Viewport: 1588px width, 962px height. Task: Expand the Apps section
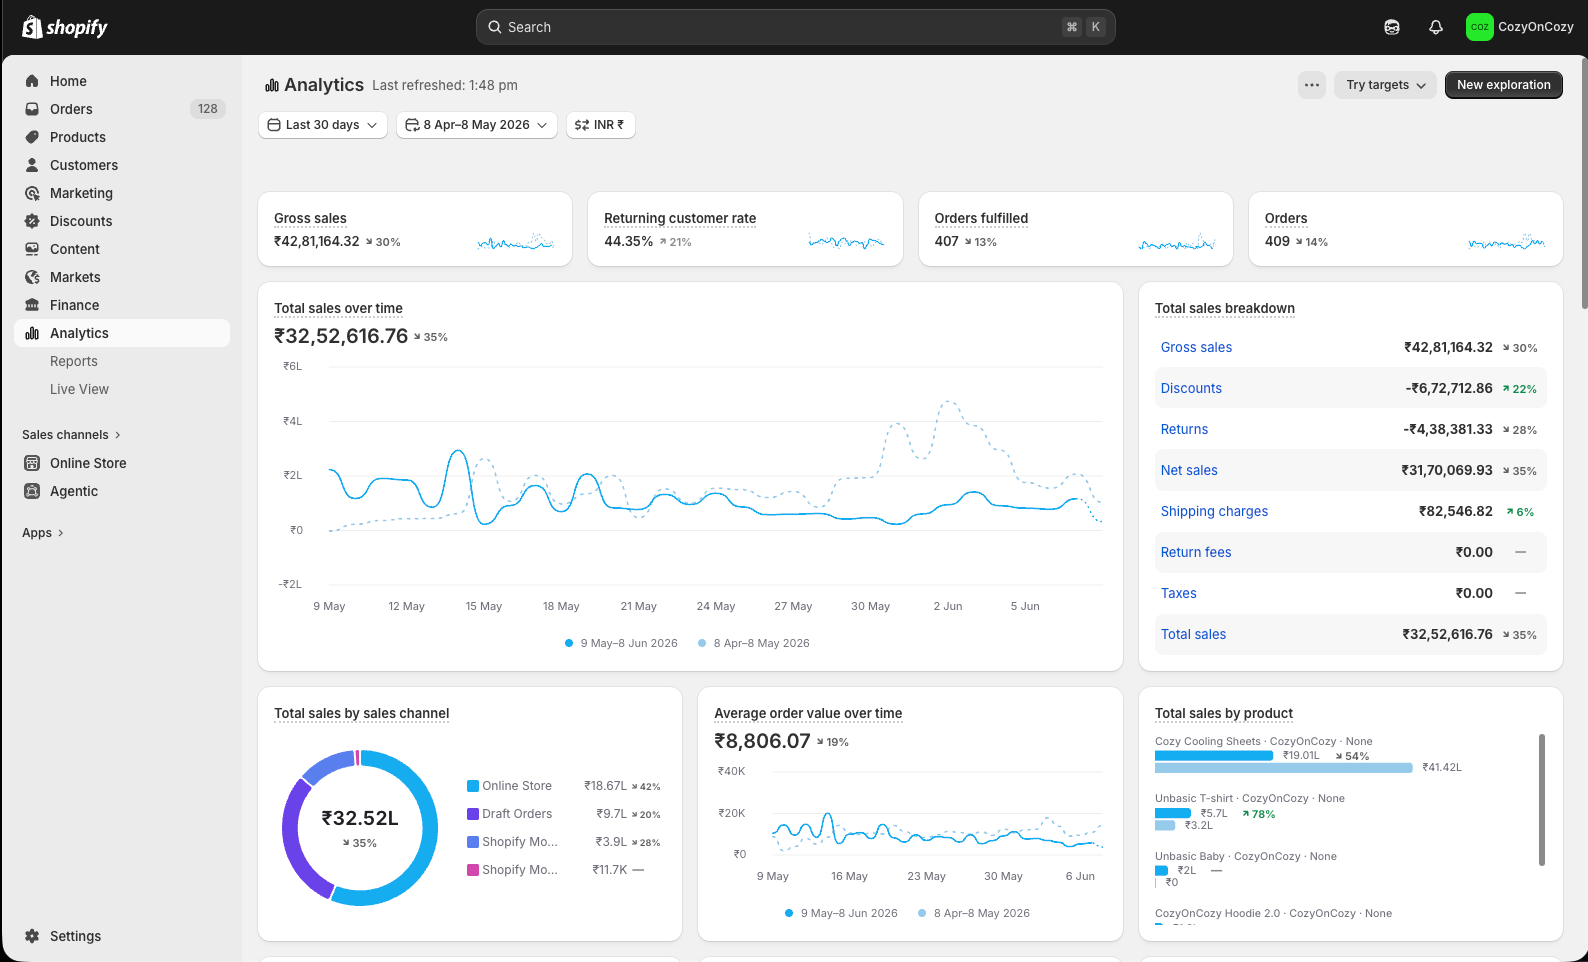pos(43,533)
